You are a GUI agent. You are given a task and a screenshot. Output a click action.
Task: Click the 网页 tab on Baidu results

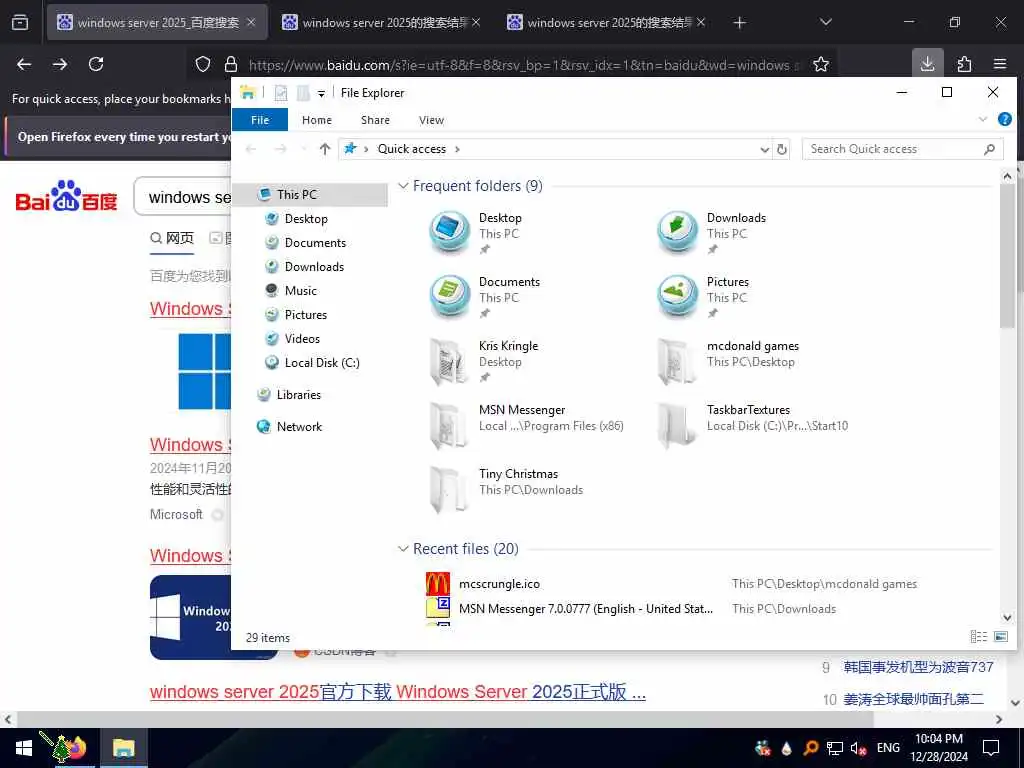point(172,238)
